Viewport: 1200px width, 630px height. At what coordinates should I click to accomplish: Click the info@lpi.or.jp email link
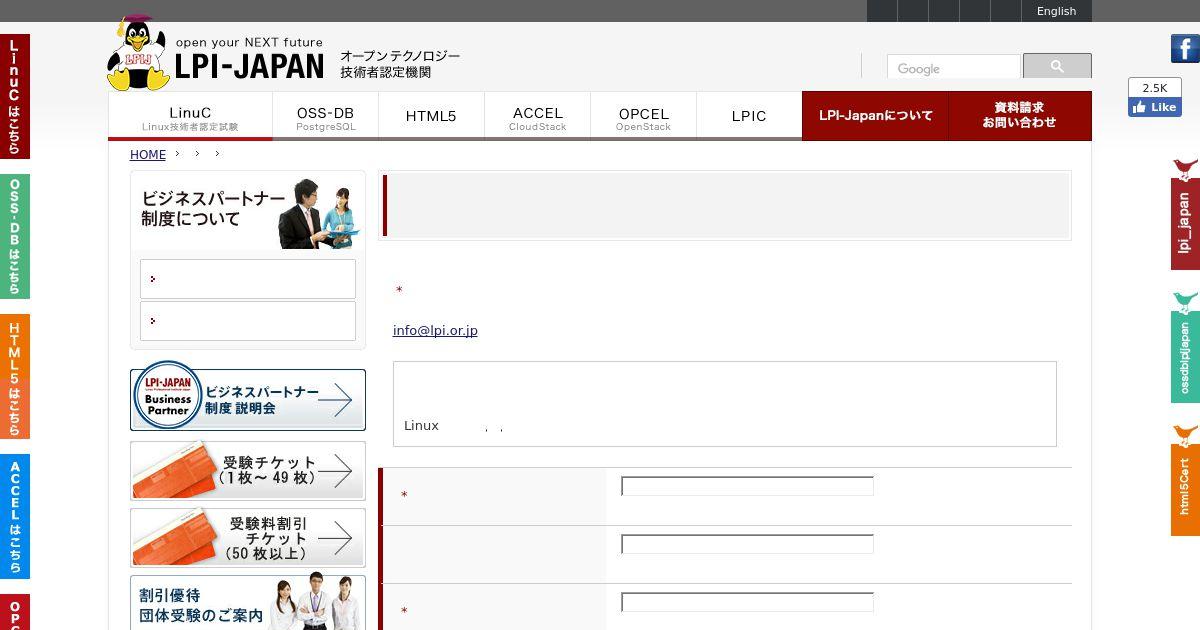(435, 331)
